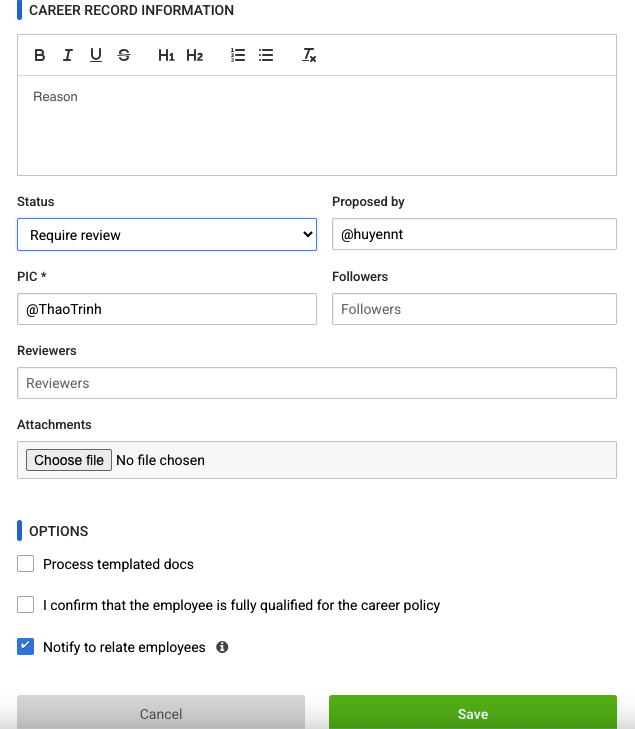Click the 'No file chosen' text

click(160, 460)
